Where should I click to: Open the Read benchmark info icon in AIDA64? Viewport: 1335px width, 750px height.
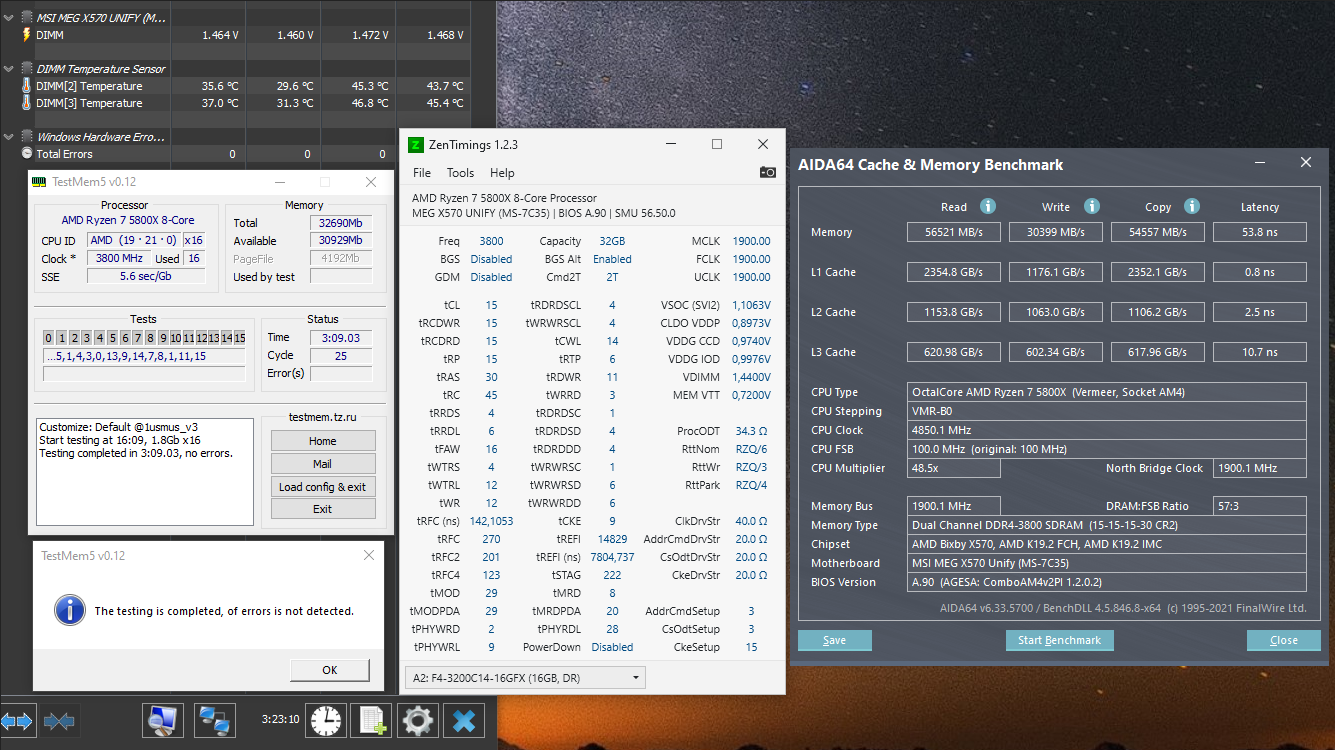[988, 206]
